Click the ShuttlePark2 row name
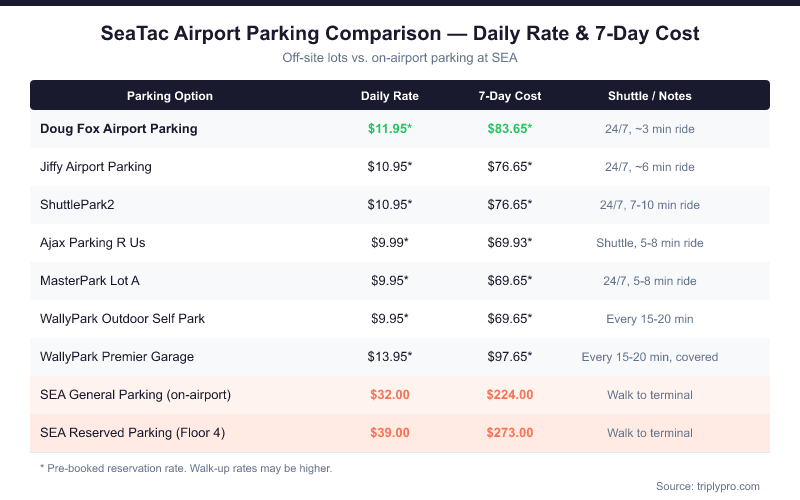This screenshot has width=800, height=500. [78, 204]
